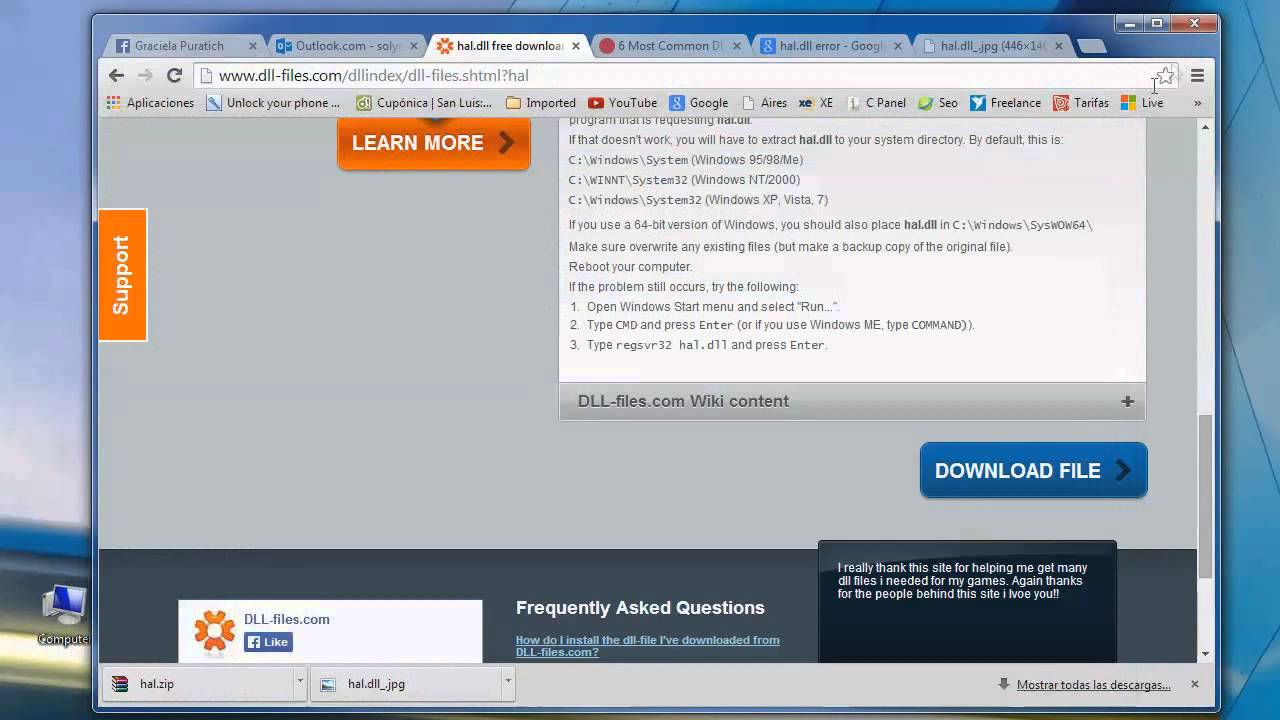The image size is (1280, 720).
Task: Open Seo bookmark
Action: point(938,103)
